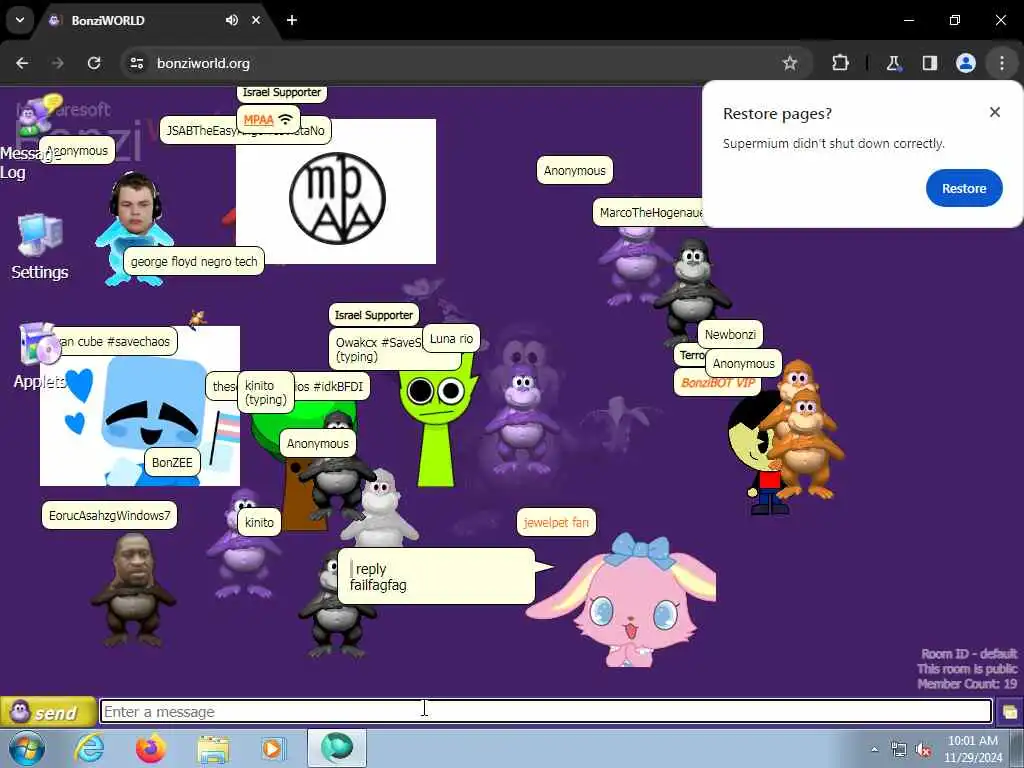This screenshot has height=768, width=1024.
Task: Mute the BonziWORLD tab audio
Action: tap(232, 20)
